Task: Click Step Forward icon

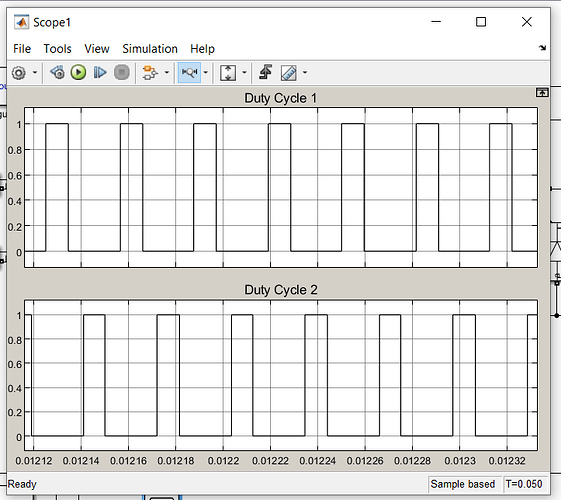Action: [x=100, y=73]
